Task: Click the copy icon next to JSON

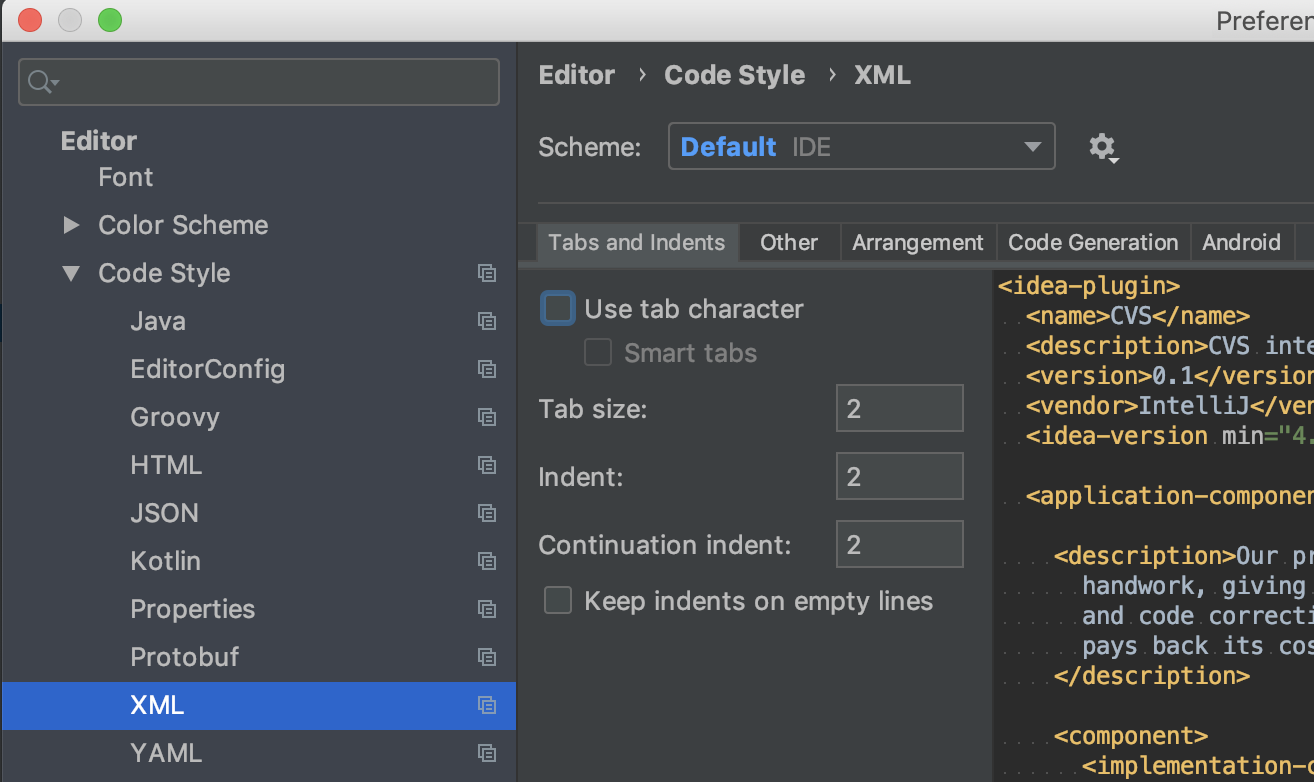Action: (x=487, y=513)
